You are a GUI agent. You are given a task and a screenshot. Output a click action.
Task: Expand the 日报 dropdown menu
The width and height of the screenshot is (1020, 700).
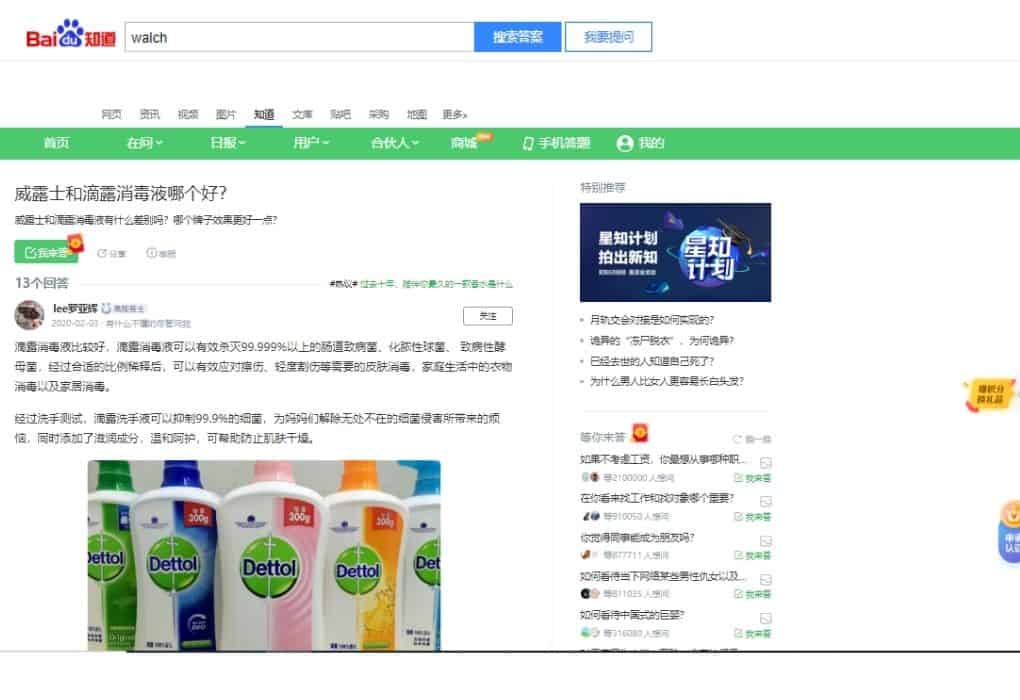227,143
